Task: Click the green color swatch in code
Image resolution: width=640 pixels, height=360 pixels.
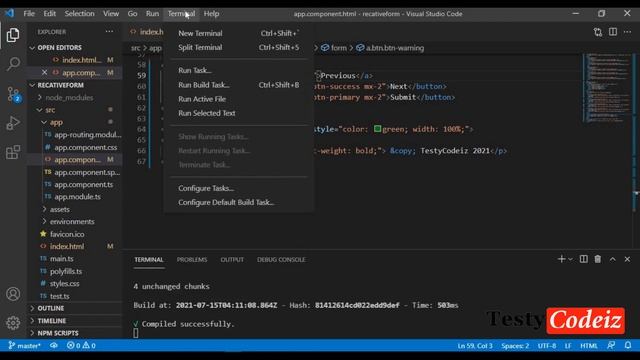Action: 378,129
